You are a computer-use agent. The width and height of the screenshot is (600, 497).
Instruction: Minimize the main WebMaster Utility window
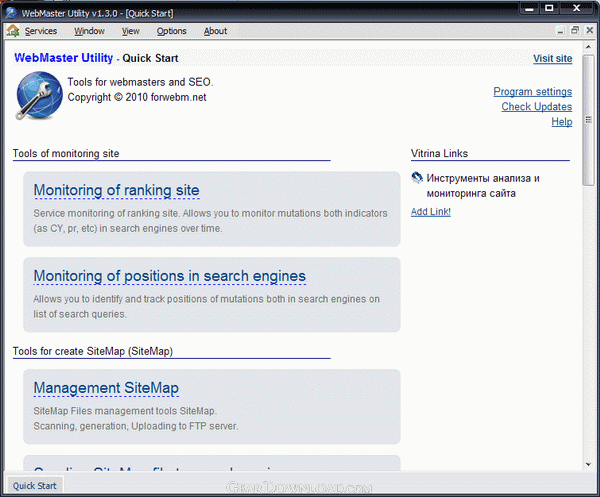(x=529, y=8)
